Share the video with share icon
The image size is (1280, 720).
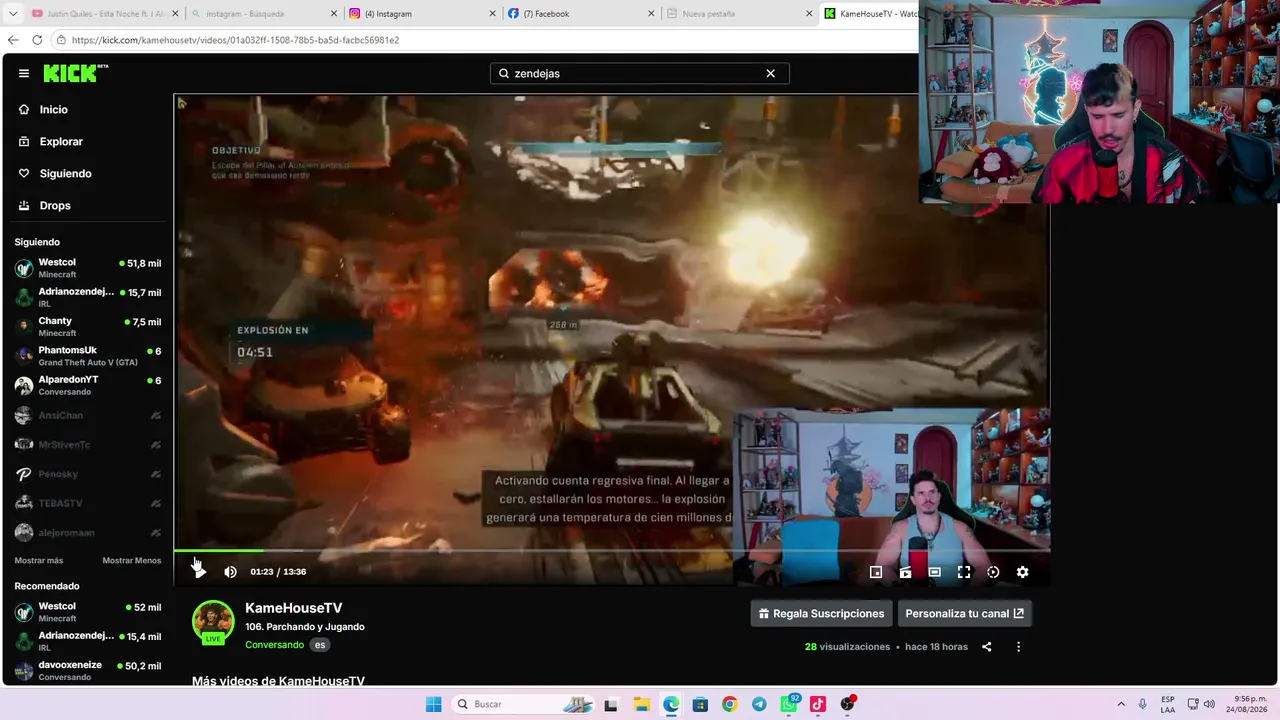[987, 647]
